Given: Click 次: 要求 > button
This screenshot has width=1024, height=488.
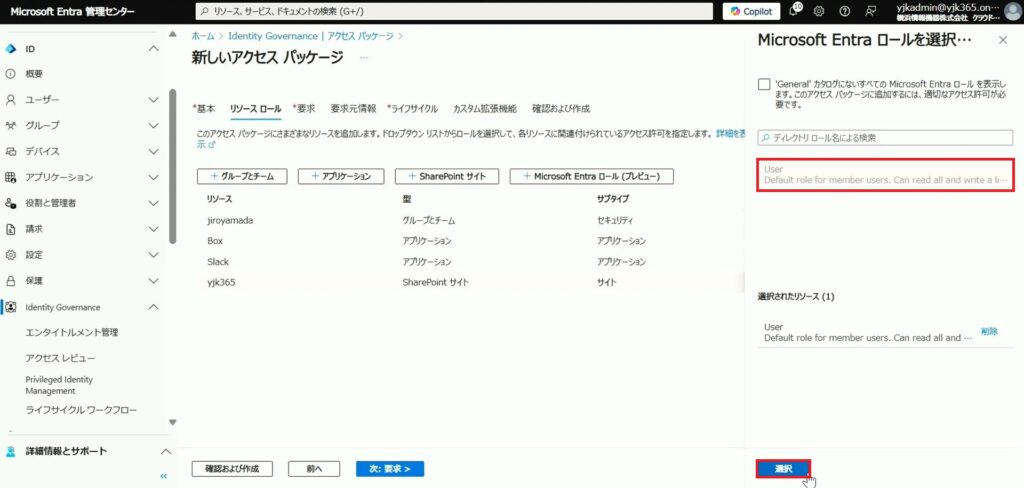Looking at the screenshot, I should (390, 469).
